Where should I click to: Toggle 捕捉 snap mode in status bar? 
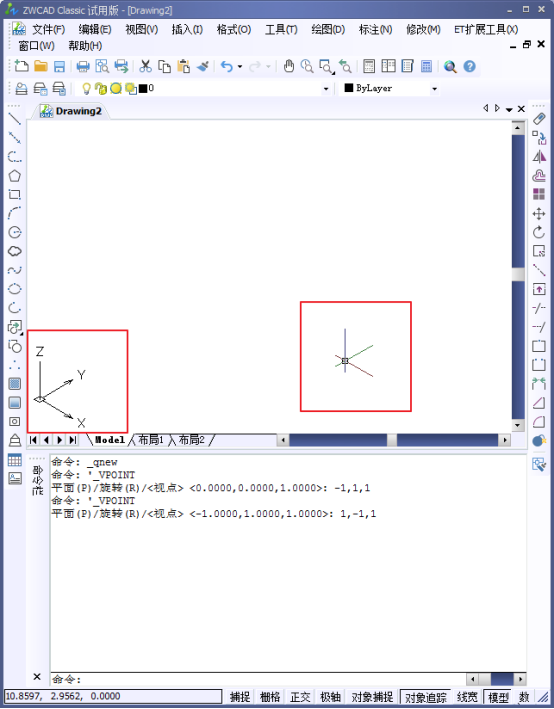coord(240,697)
